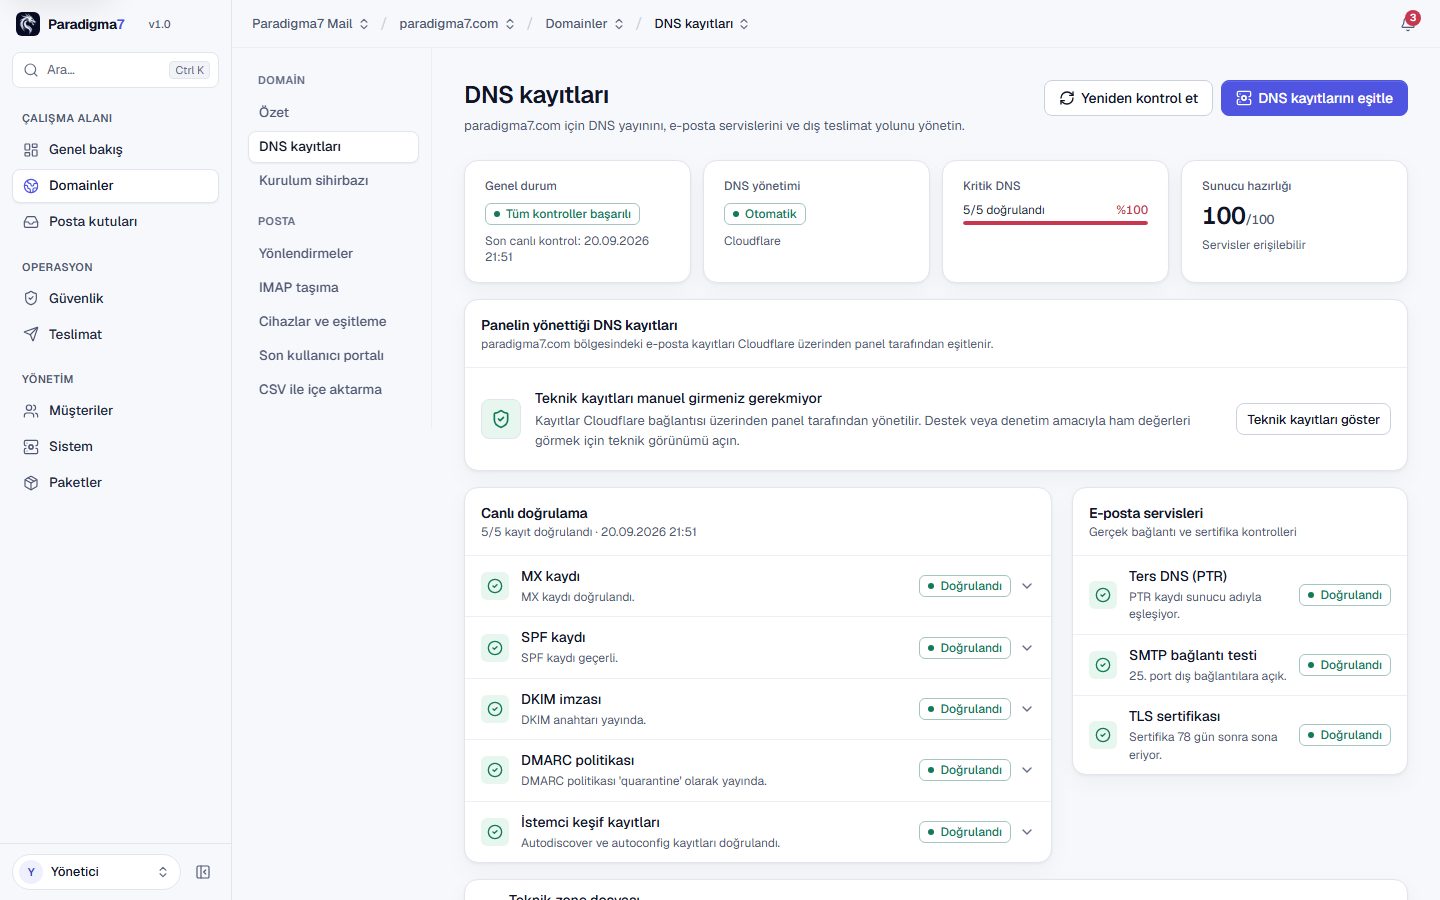The width and height of the screenshot is (1440, 900).
Task: Open the paradigma7.com breadcrumb dropdown
Action: [457, 24]
